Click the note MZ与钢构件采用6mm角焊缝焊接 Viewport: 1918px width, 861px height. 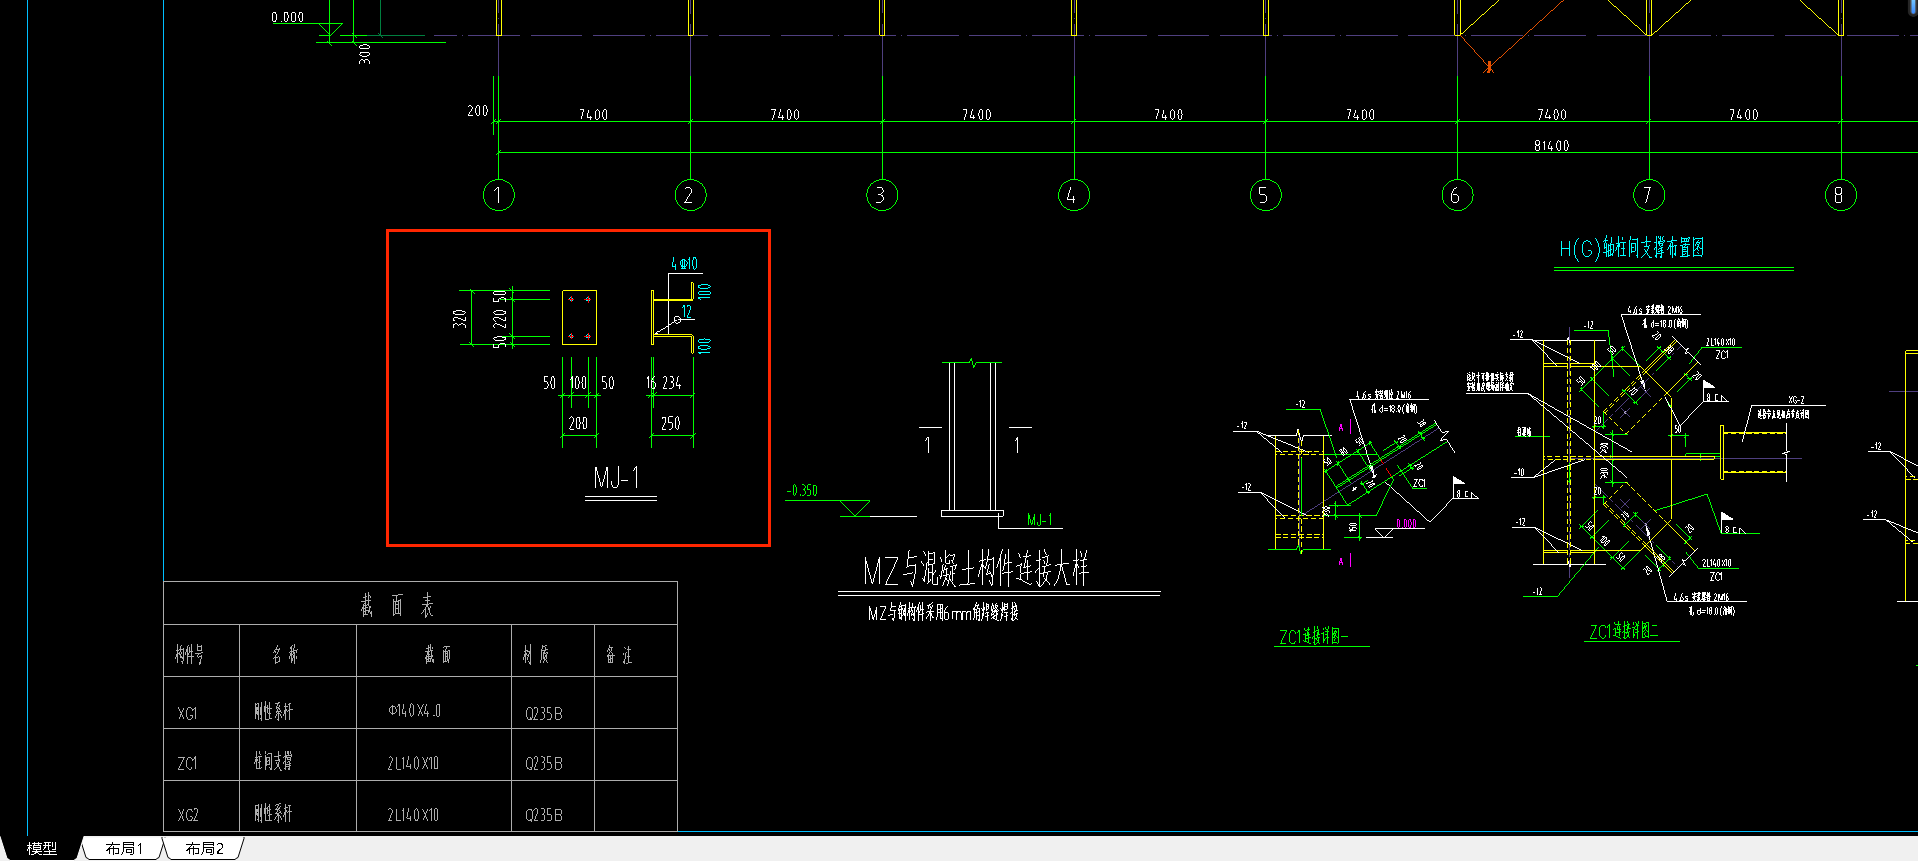click(943, 613)
